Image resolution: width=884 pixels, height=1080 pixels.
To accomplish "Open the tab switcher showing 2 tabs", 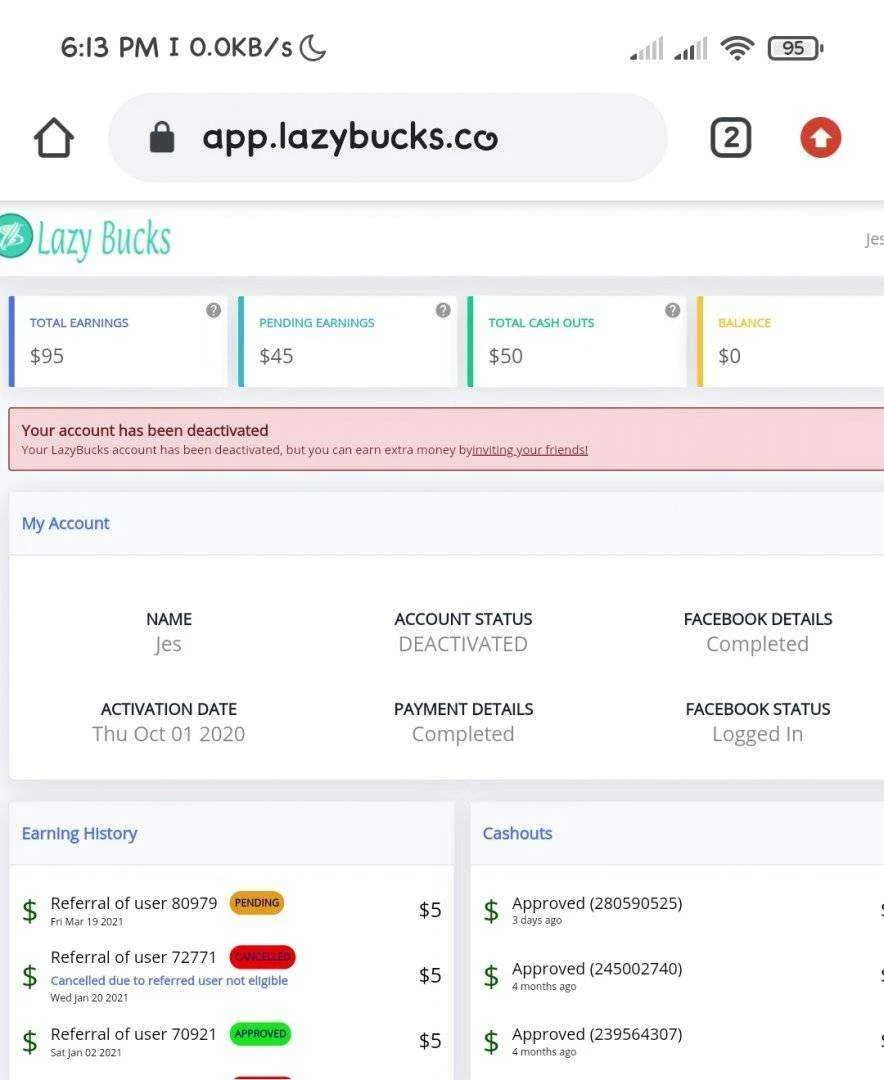I will tap(730, 138).
